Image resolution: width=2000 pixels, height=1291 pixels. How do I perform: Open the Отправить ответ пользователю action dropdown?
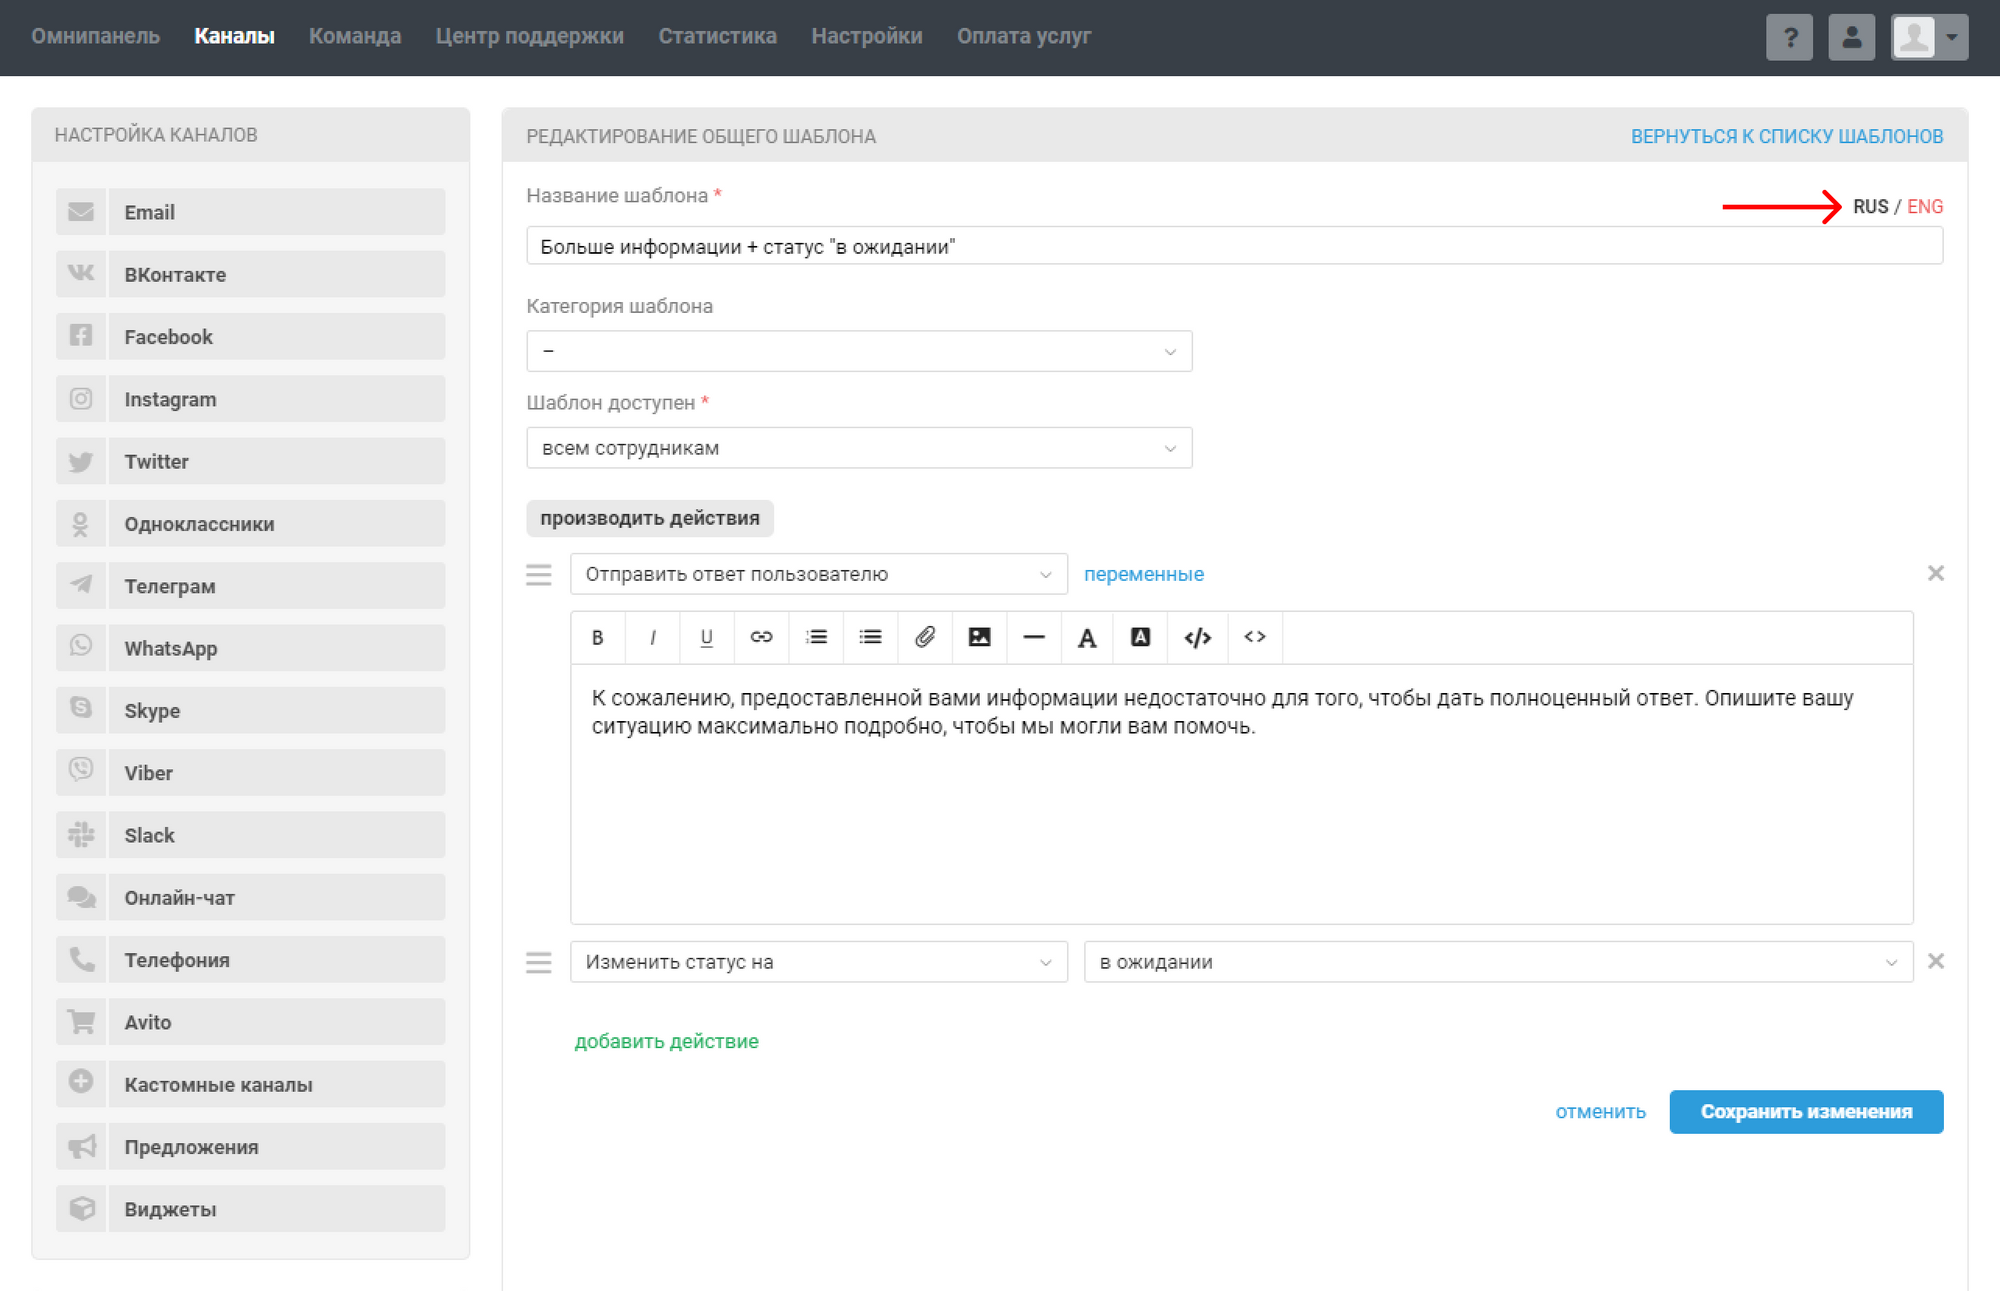pos(819,574)
